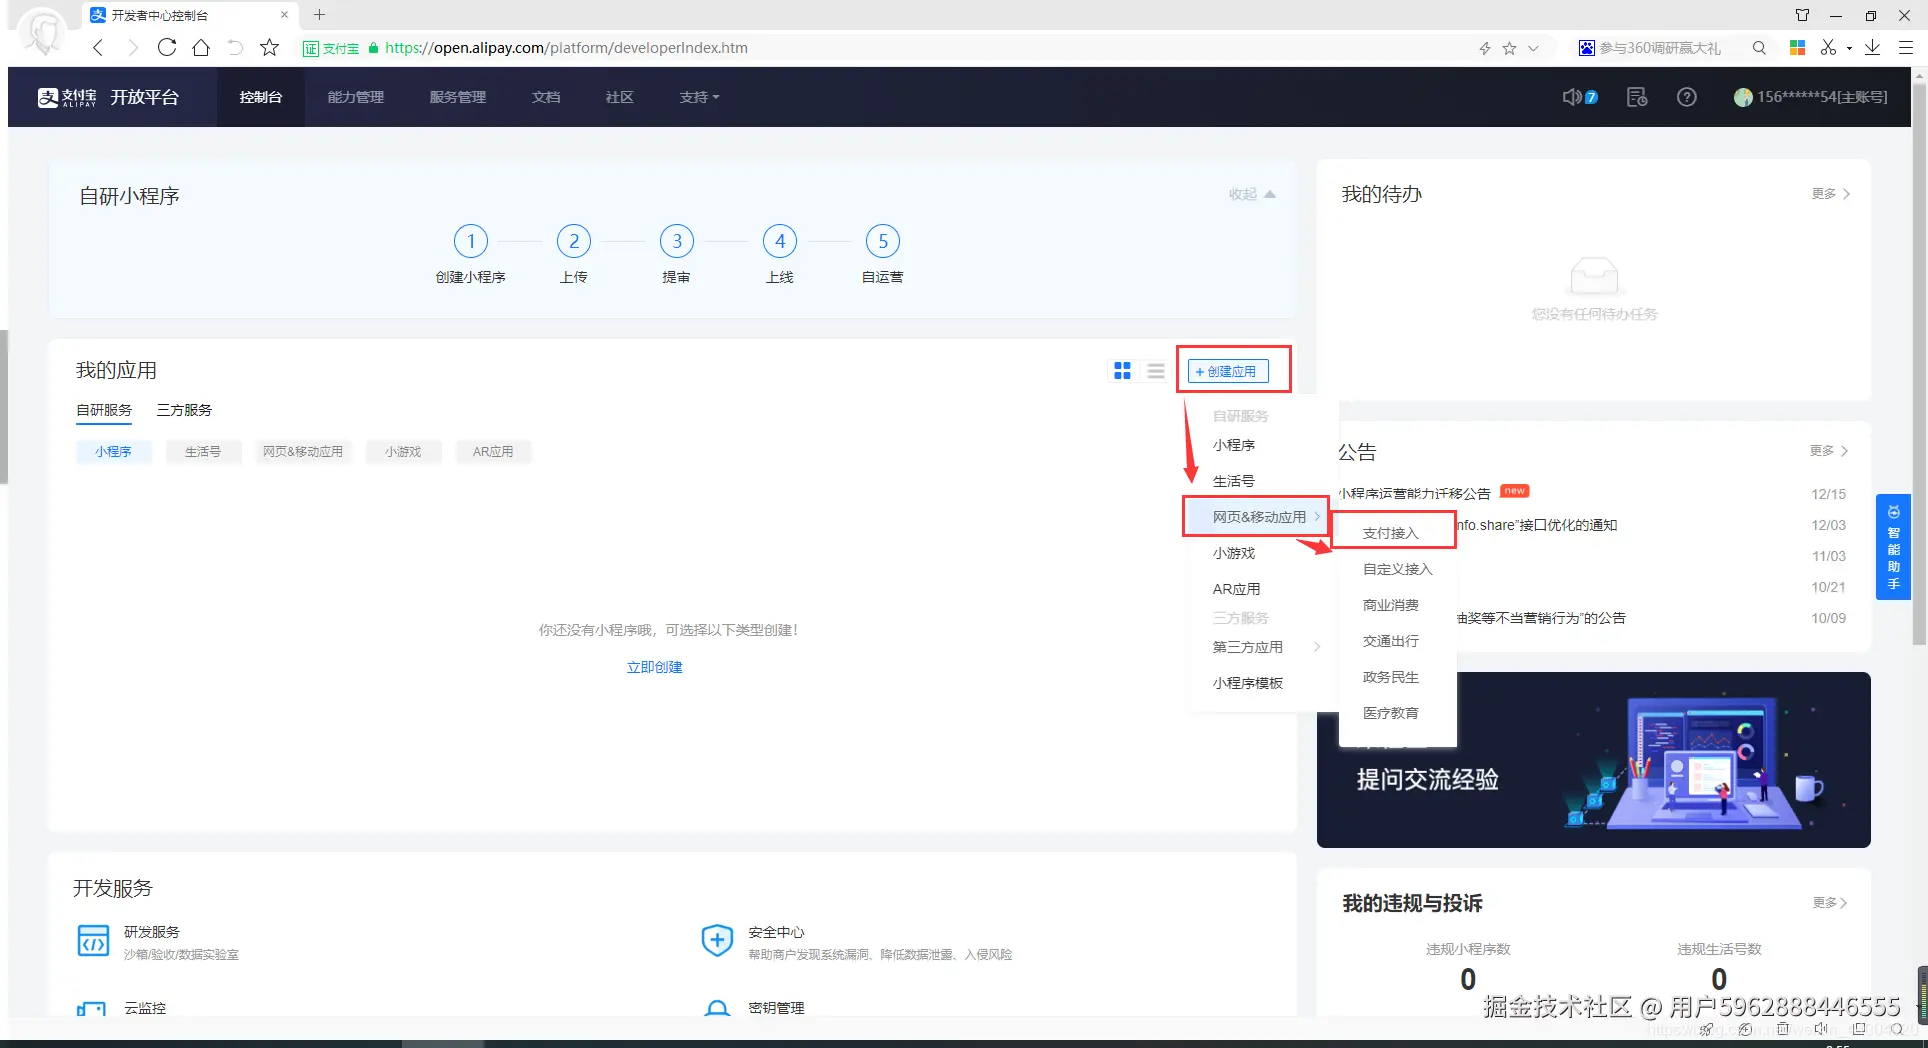Open 更多 in 公告 panel
This screenshot has height=1048, width=1928.
click(1828, 451)
